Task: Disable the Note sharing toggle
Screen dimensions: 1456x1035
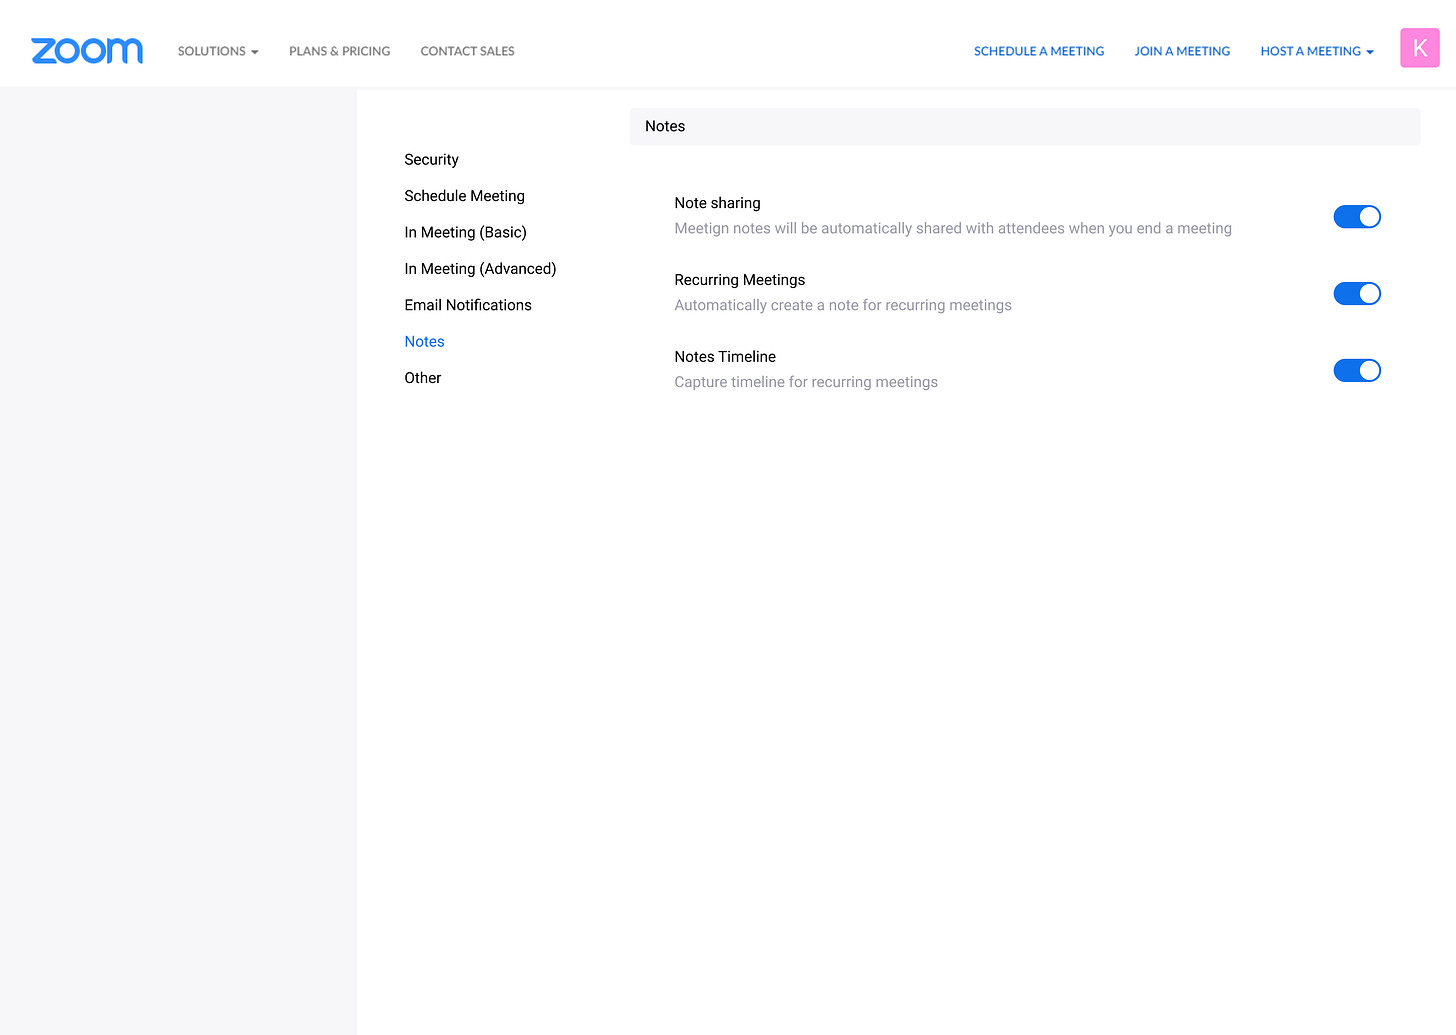Action: click(1356, 217)
